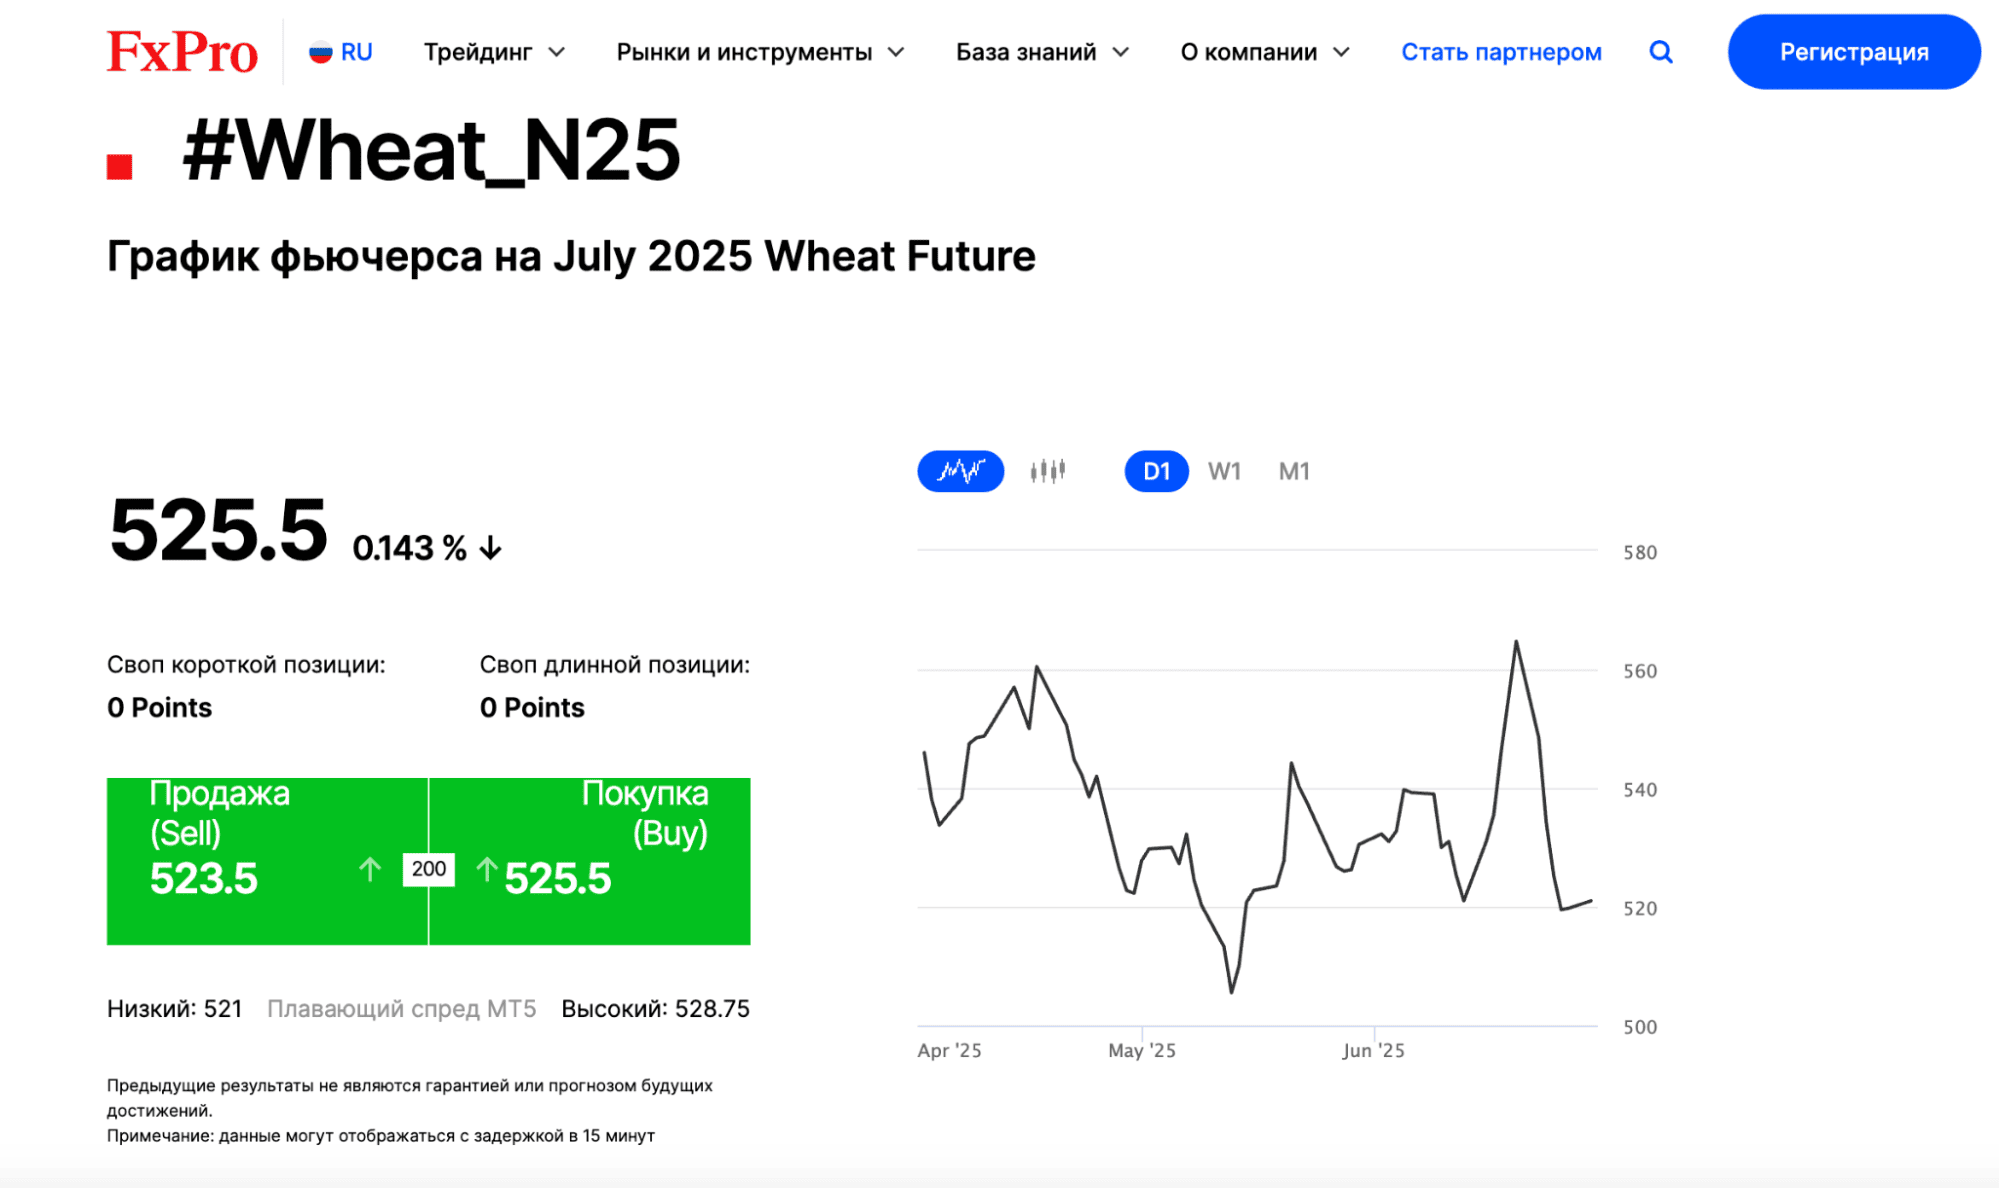1999x1188 pixels.
Task: Switch to candlestick chart view
Action: pyautogui.click(x=1047, y=471)
